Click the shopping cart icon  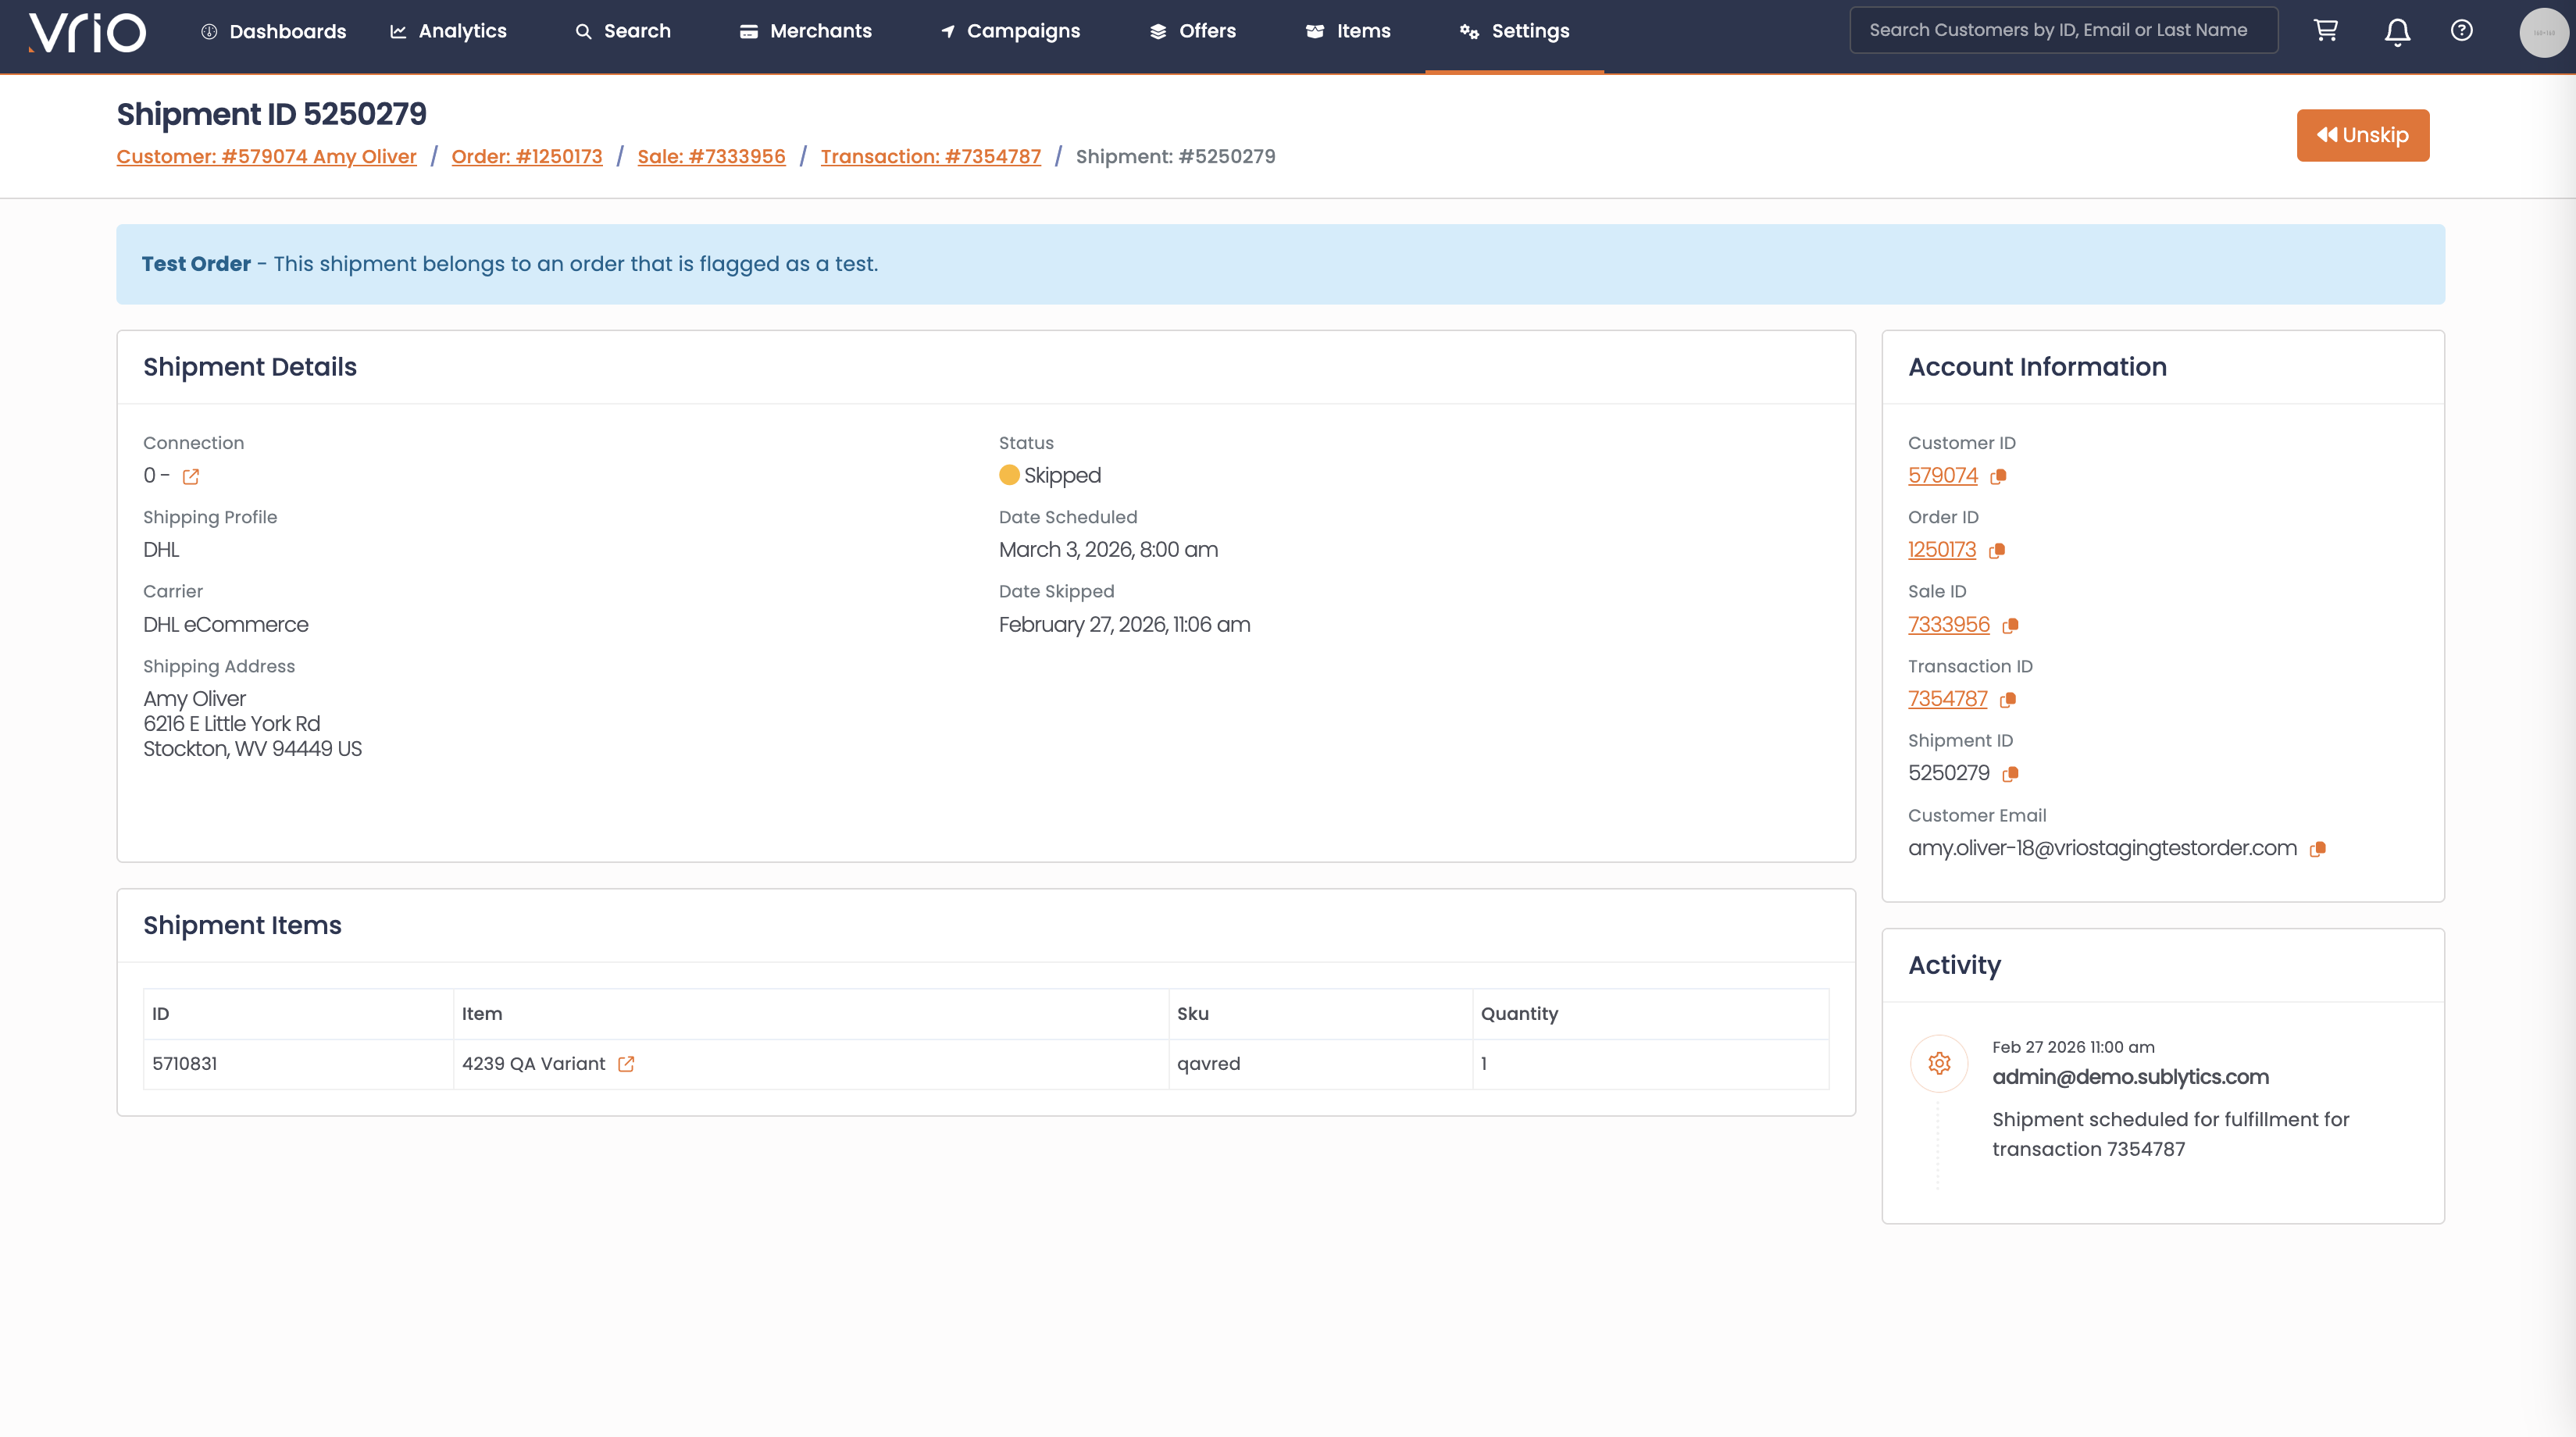tap(2325, 31)
